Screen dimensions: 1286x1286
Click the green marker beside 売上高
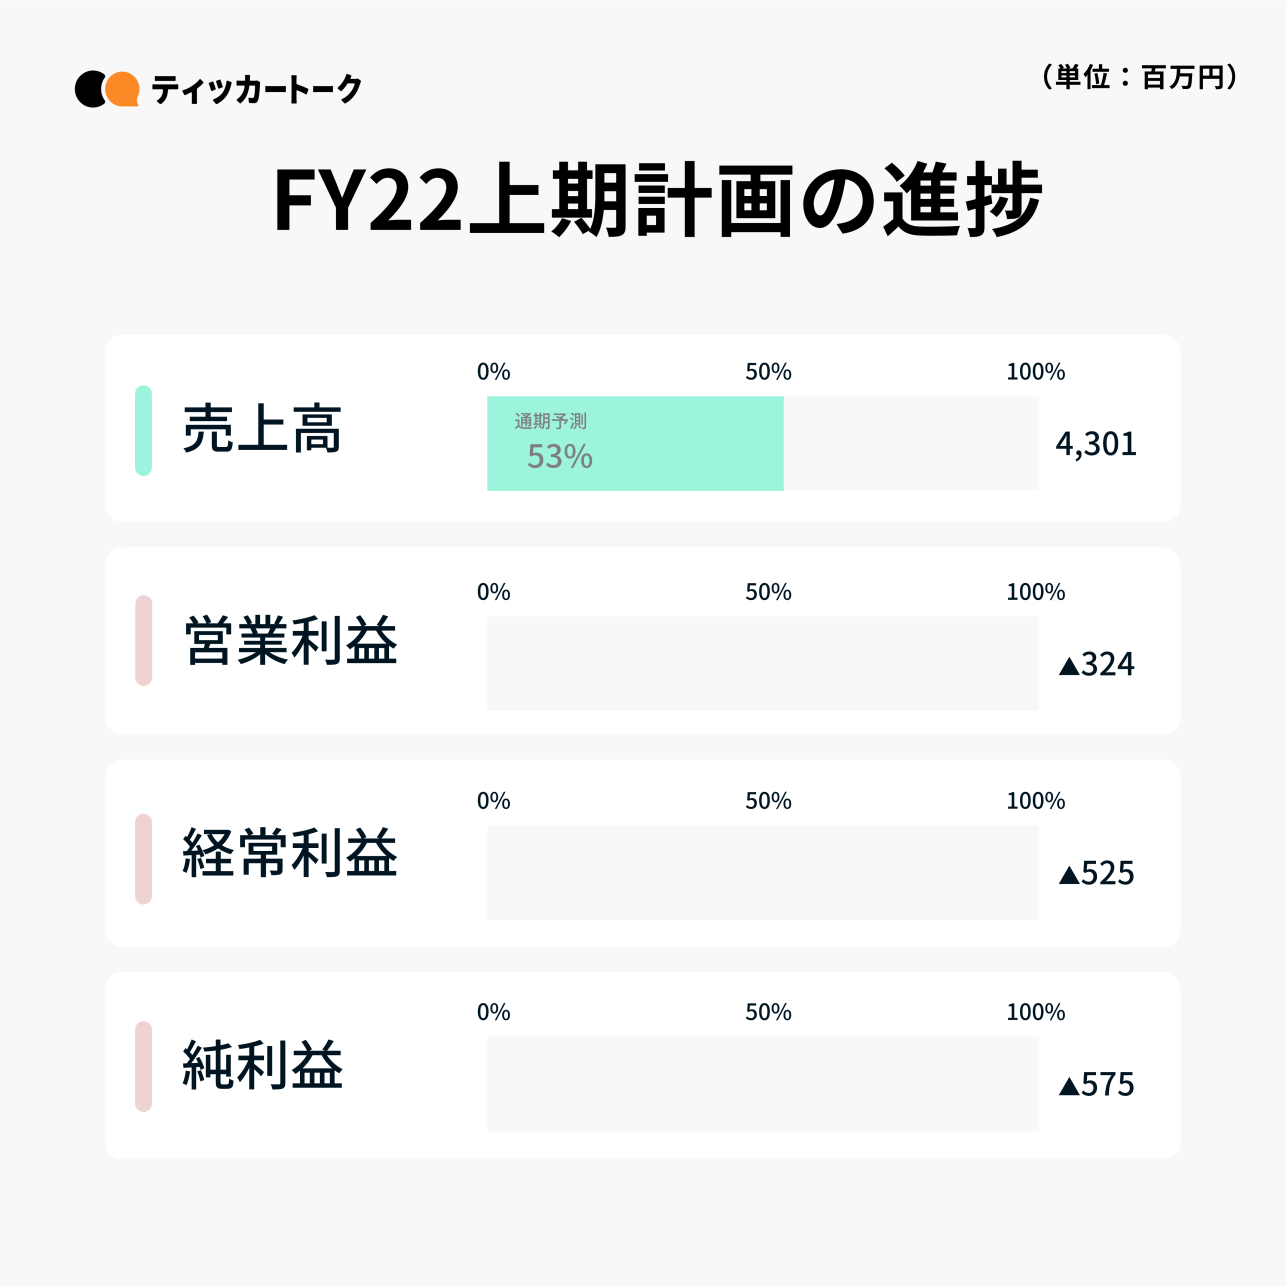143,430
